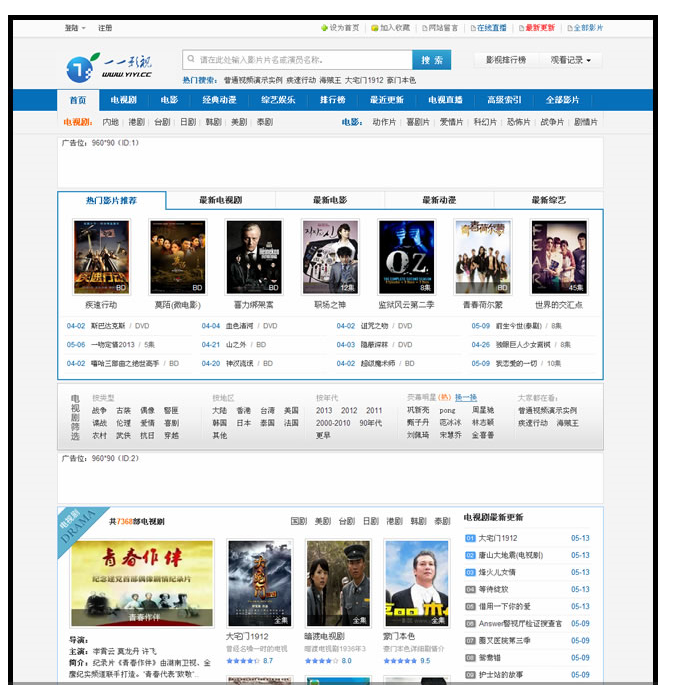Screen dimensions: 682x685
Task: Expand the 观看记录 dropdown
Action: click(x=570, y=60)
